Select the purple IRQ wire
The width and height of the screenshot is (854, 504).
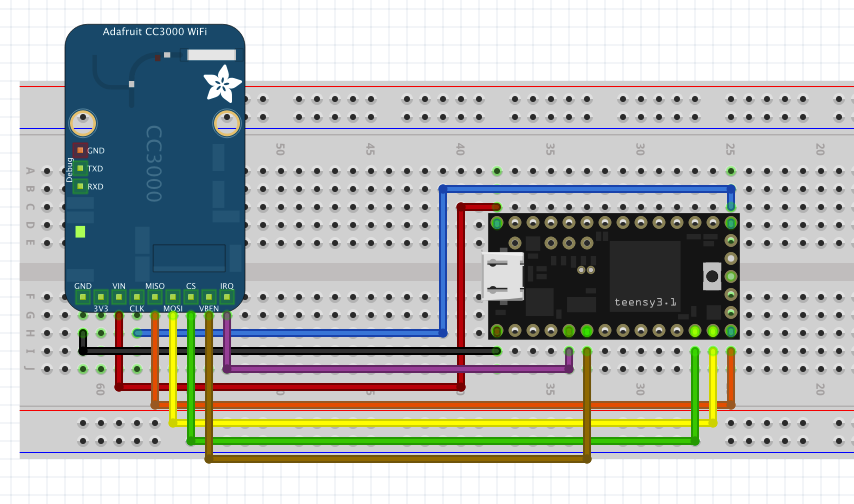pos(398,369)
